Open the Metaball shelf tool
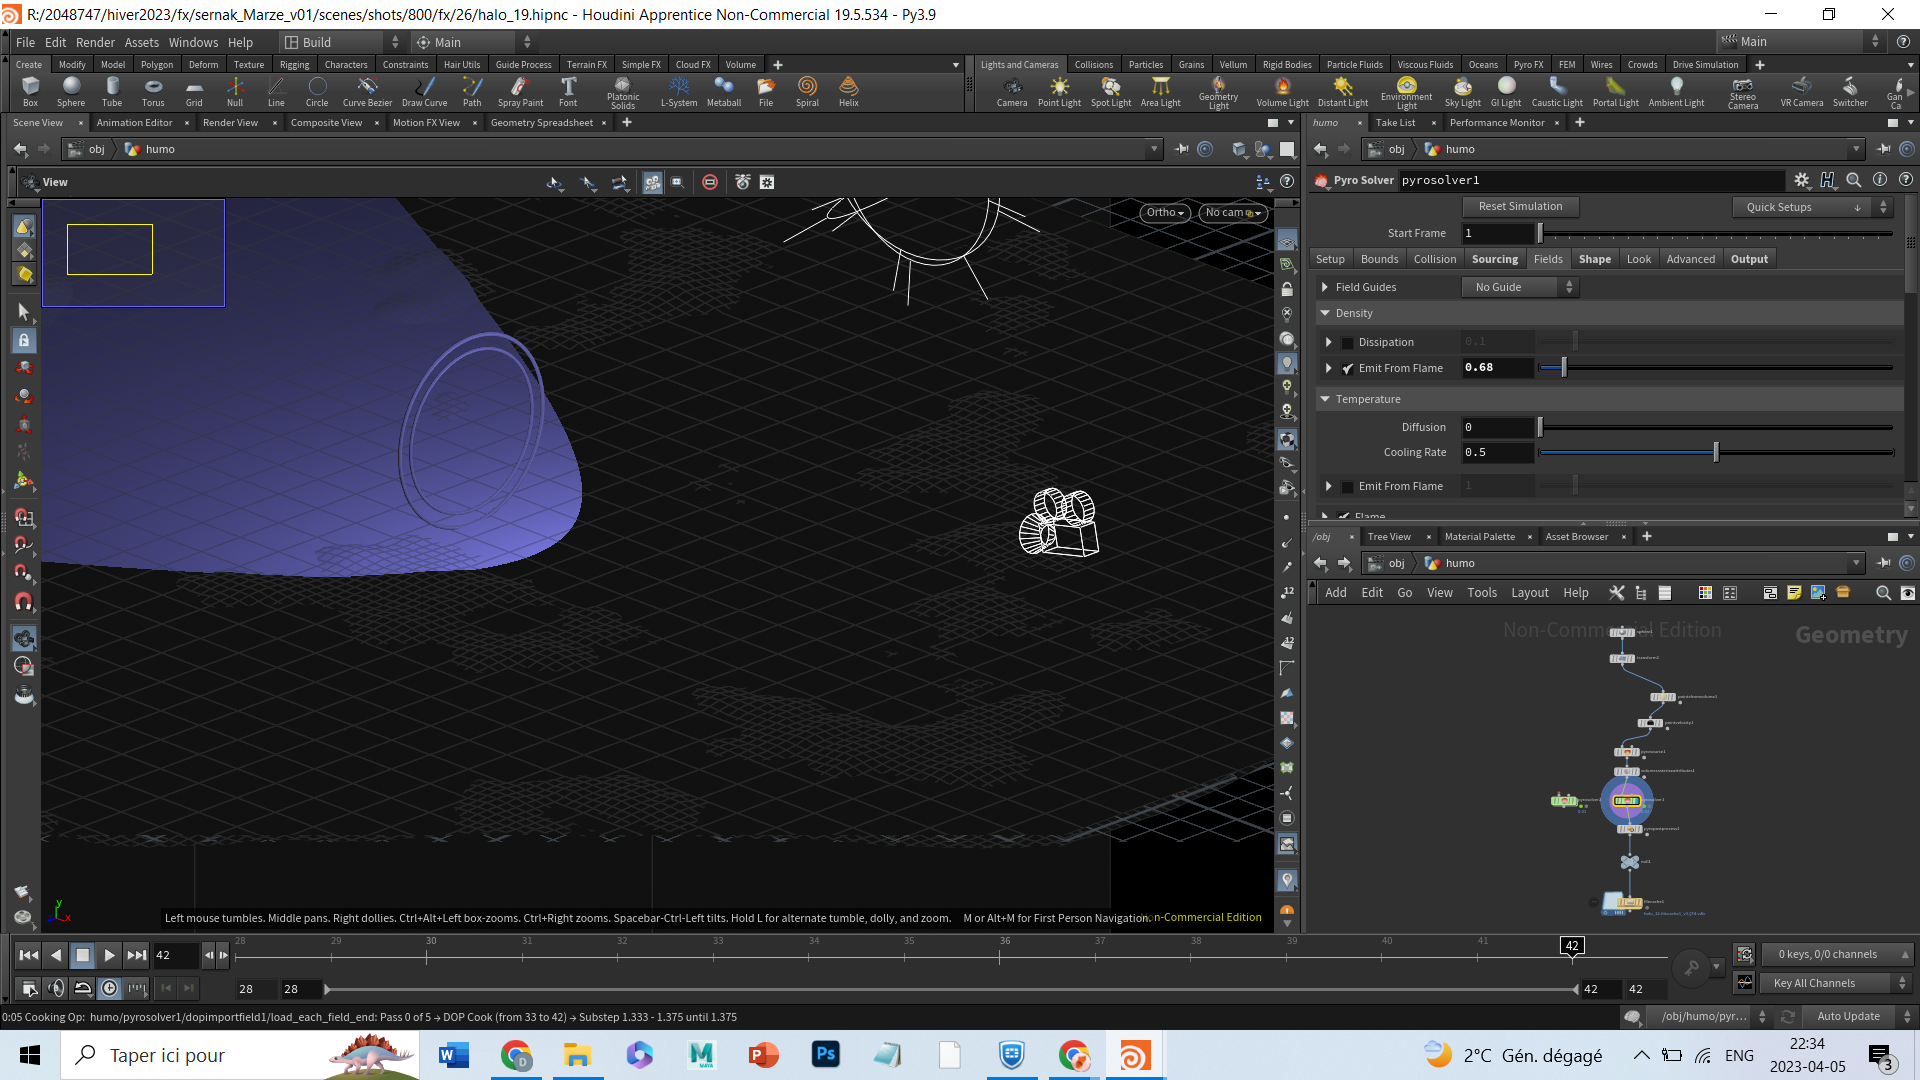This screenshot has width=1920, height=1080. tap(724, 91)
